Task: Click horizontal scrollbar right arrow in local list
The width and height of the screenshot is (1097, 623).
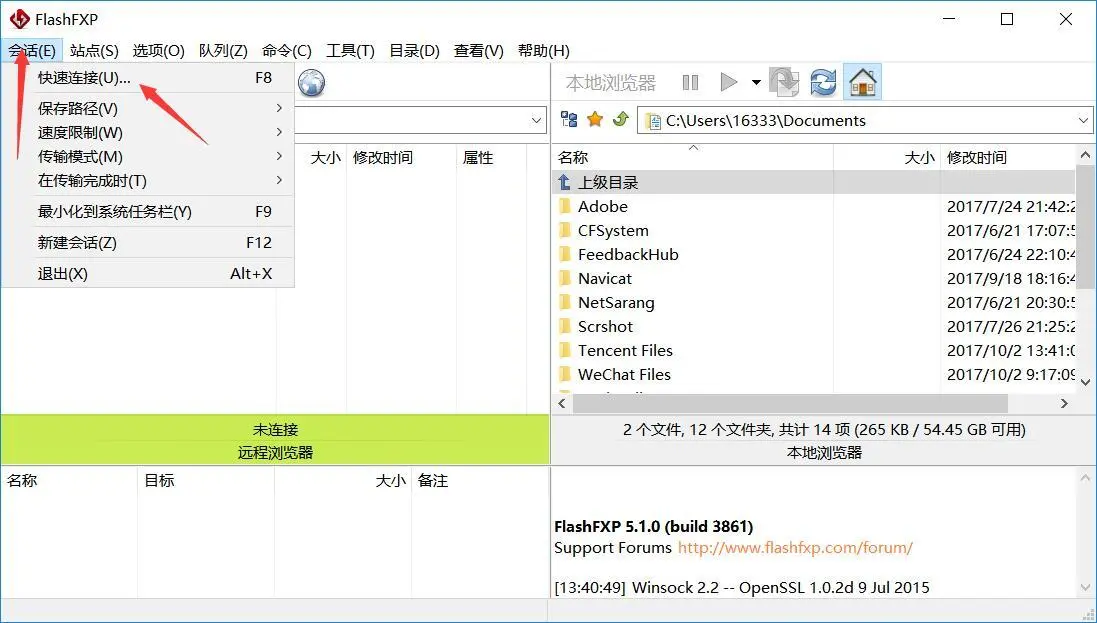Action: (x=1064, y=403)
